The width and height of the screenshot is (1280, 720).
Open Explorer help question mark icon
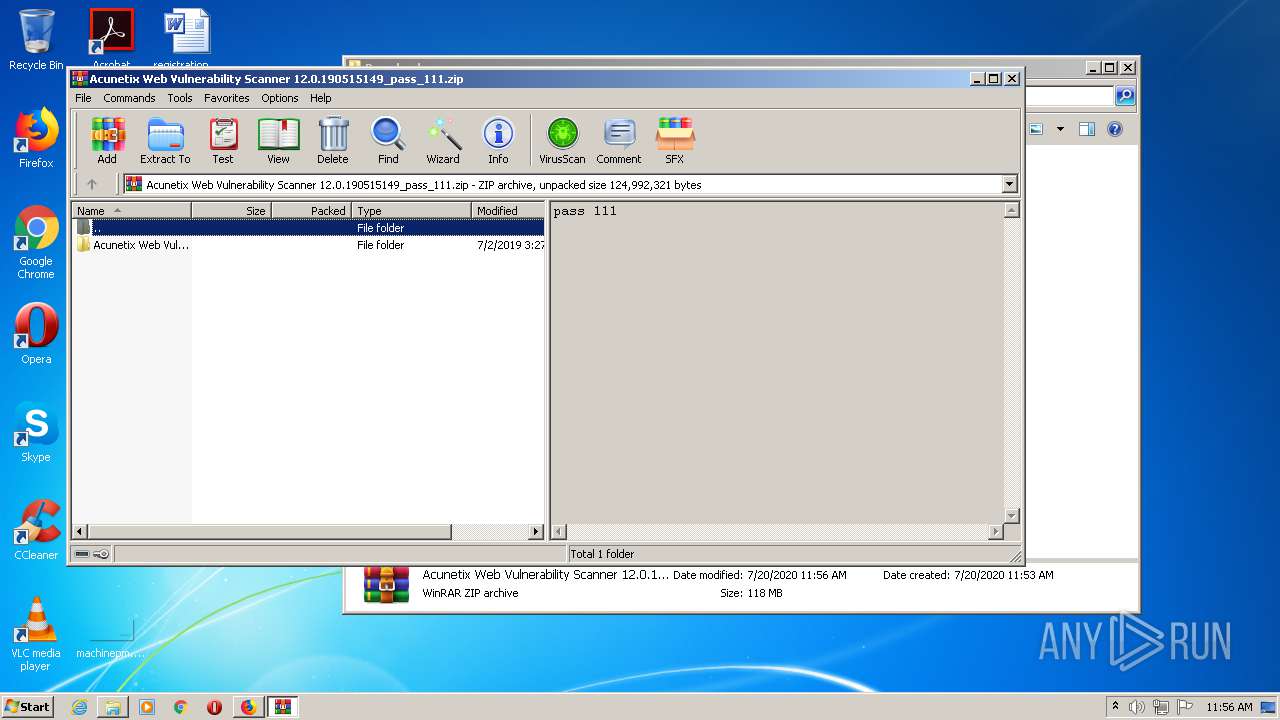coord(1115,129)
